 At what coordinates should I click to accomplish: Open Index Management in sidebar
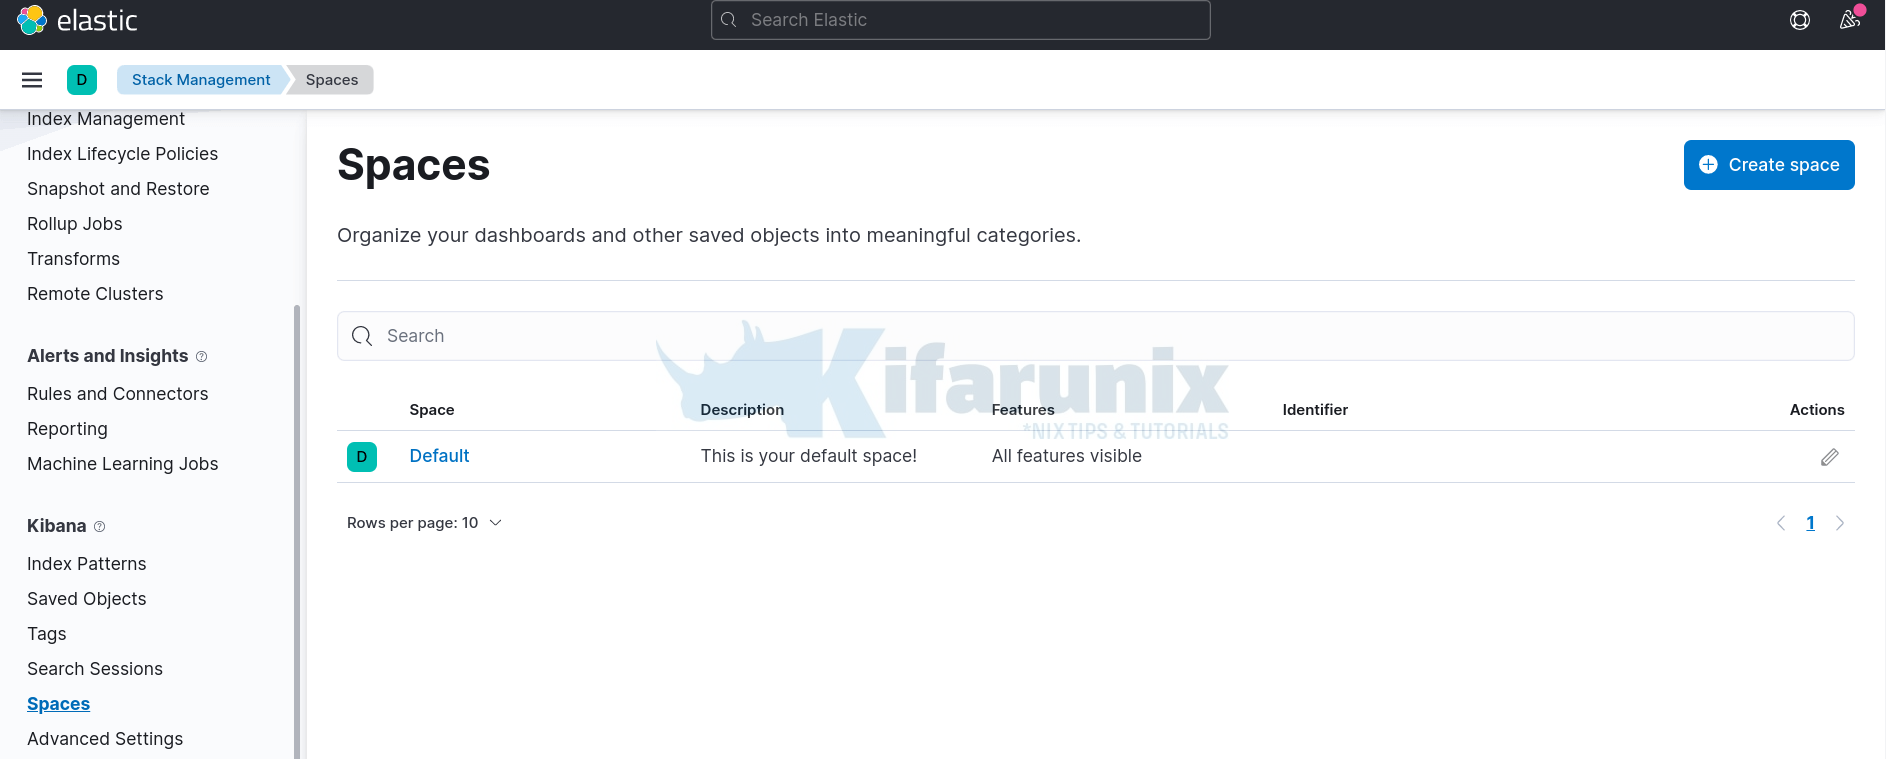tap(106, 119)
